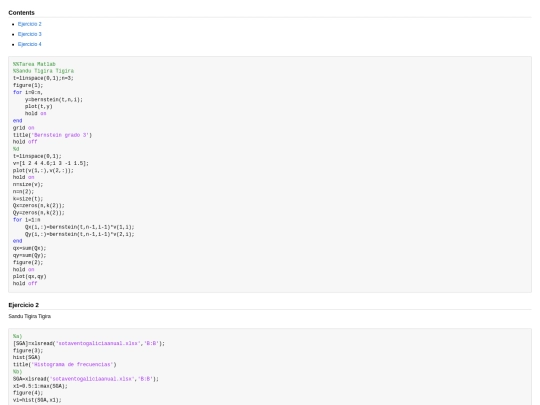The image size is (540, 405).
Task: Click the k=size(t); code line
Action: coord(28,199)
